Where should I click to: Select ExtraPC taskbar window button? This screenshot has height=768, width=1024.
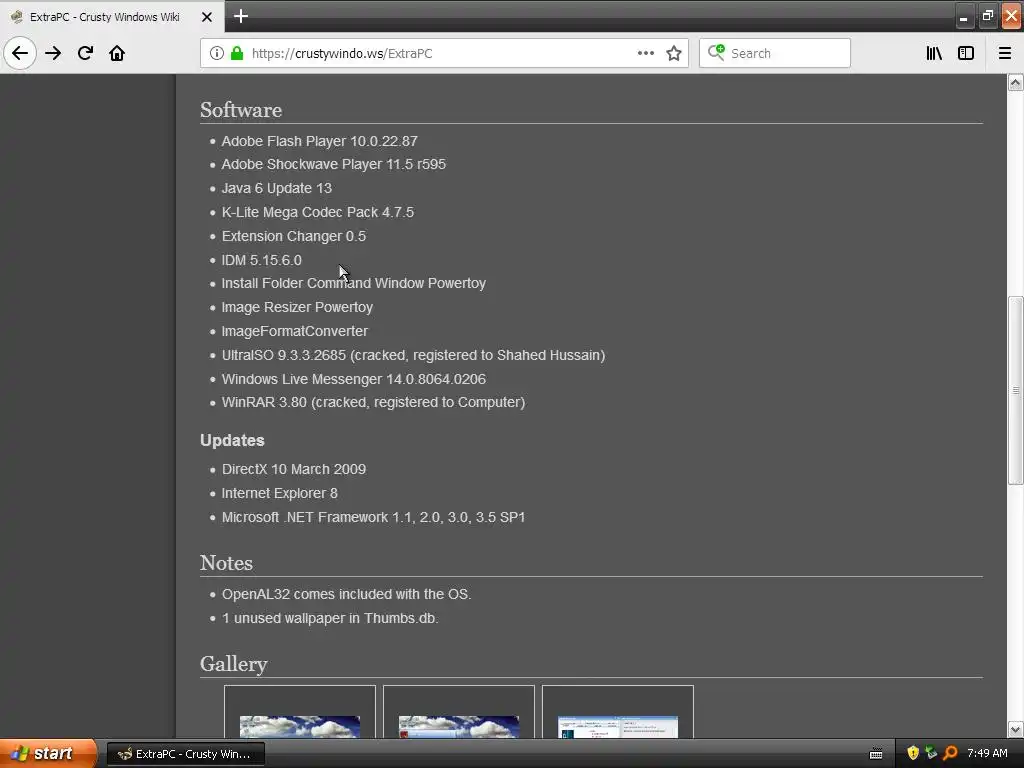point(185,754)
